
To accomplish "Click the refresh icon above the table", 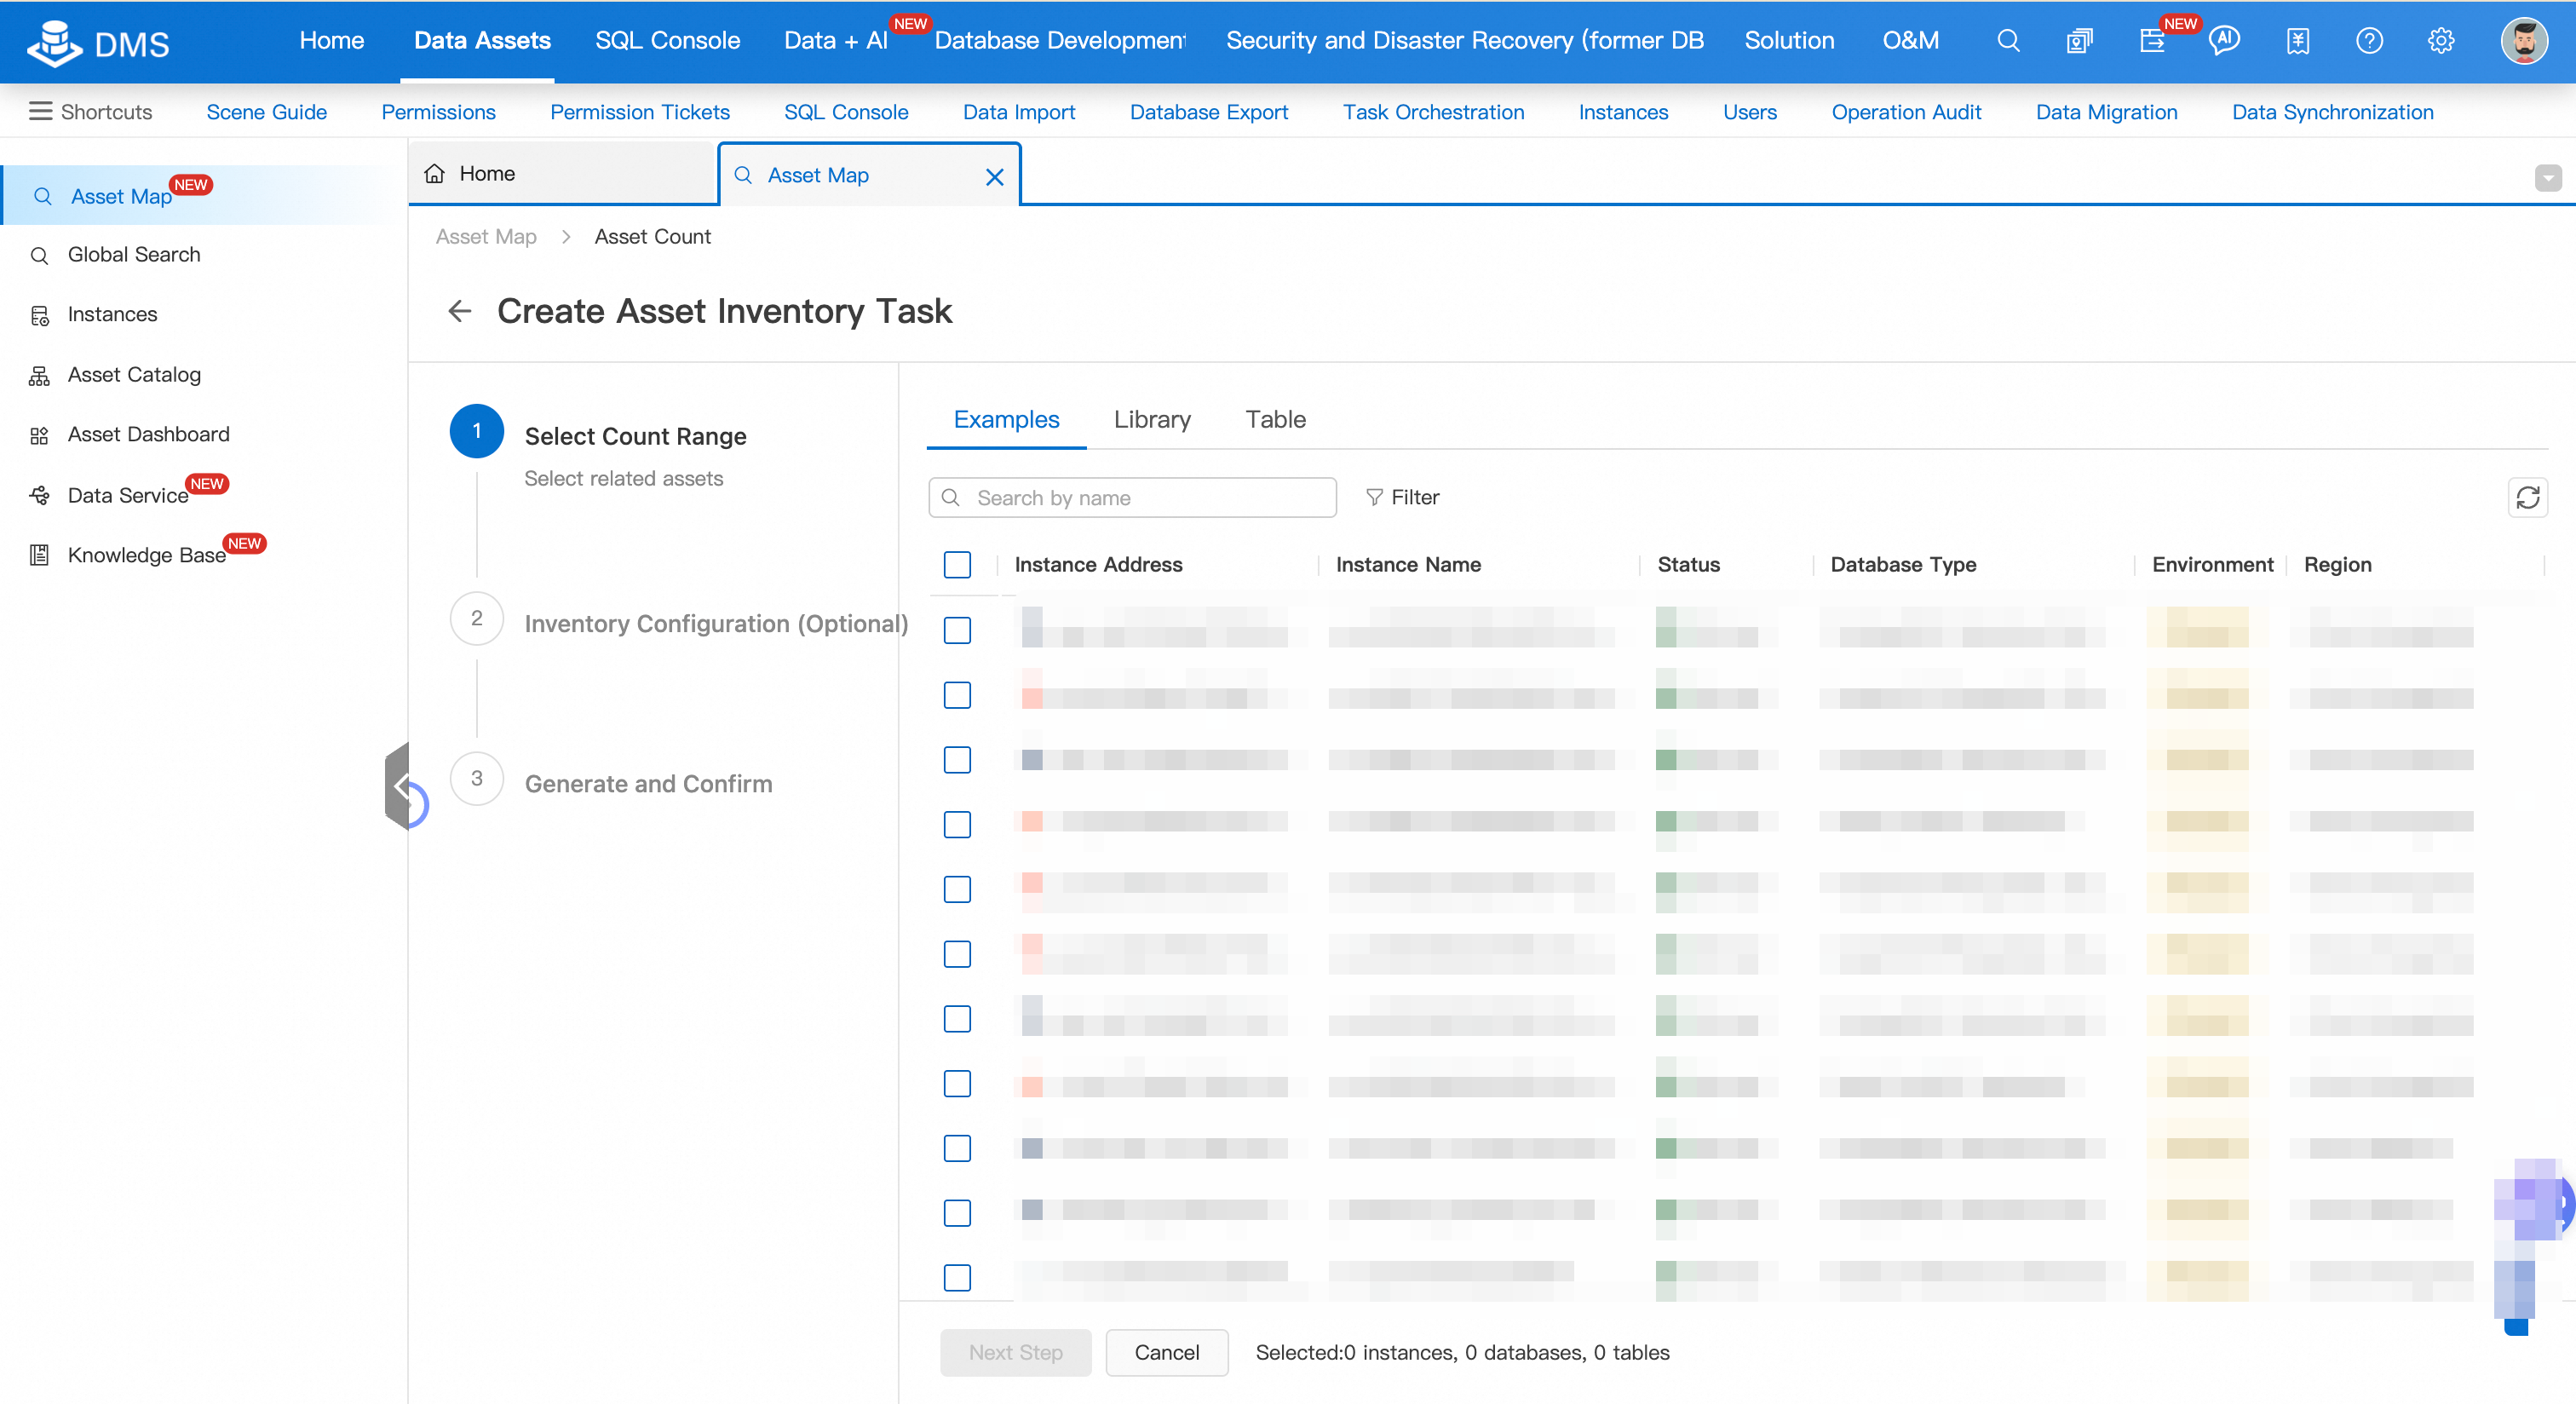I will coord(2527,498).
